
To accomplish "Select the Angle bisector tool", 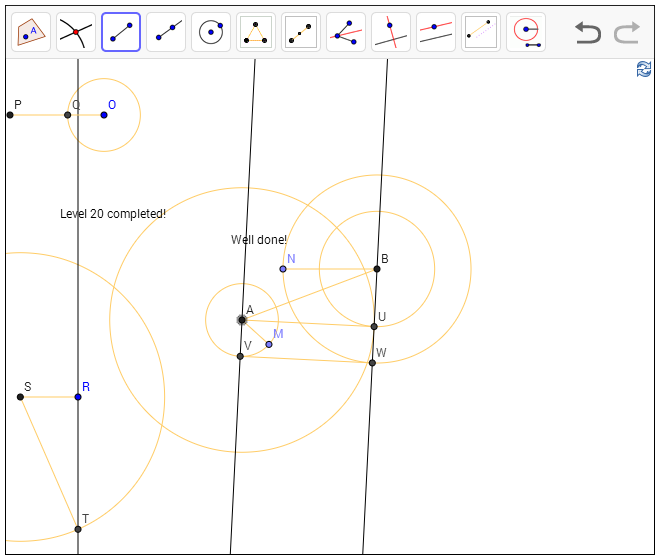I will pos(346,32).
